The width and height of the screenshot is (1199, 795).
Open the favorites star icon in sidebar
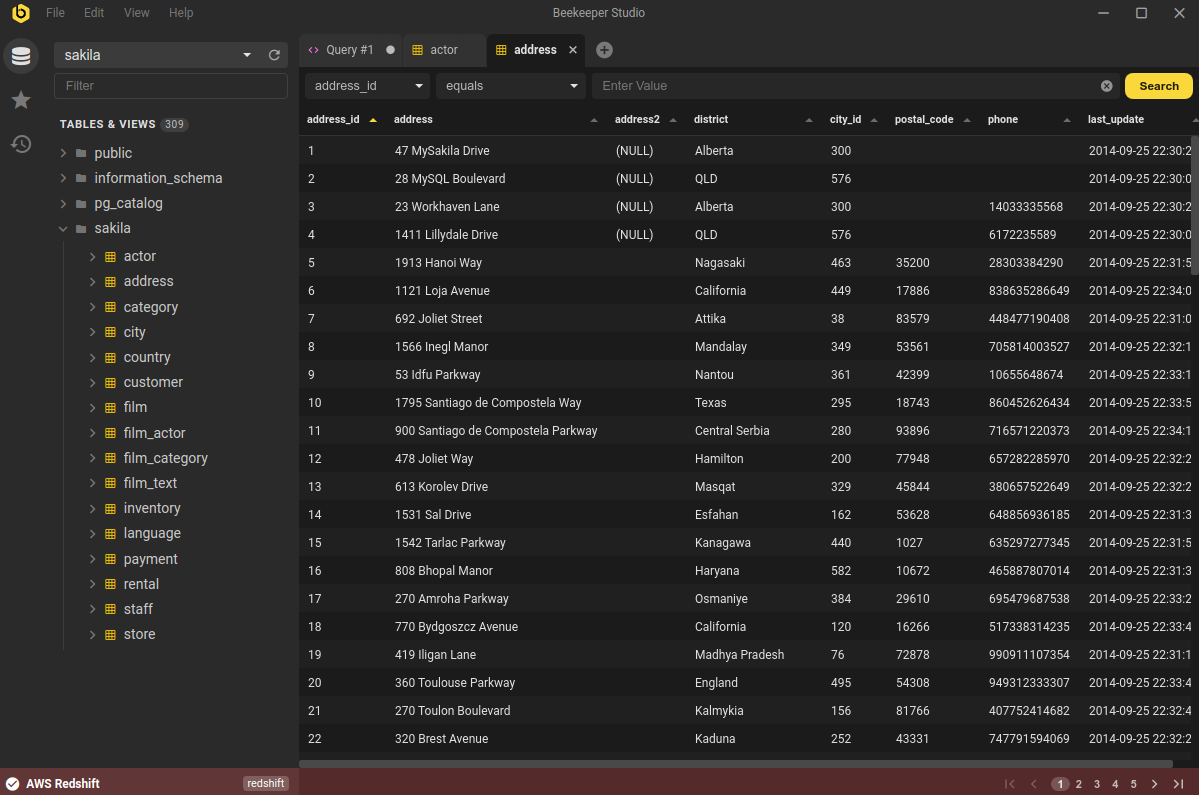(x=21, y=100)
